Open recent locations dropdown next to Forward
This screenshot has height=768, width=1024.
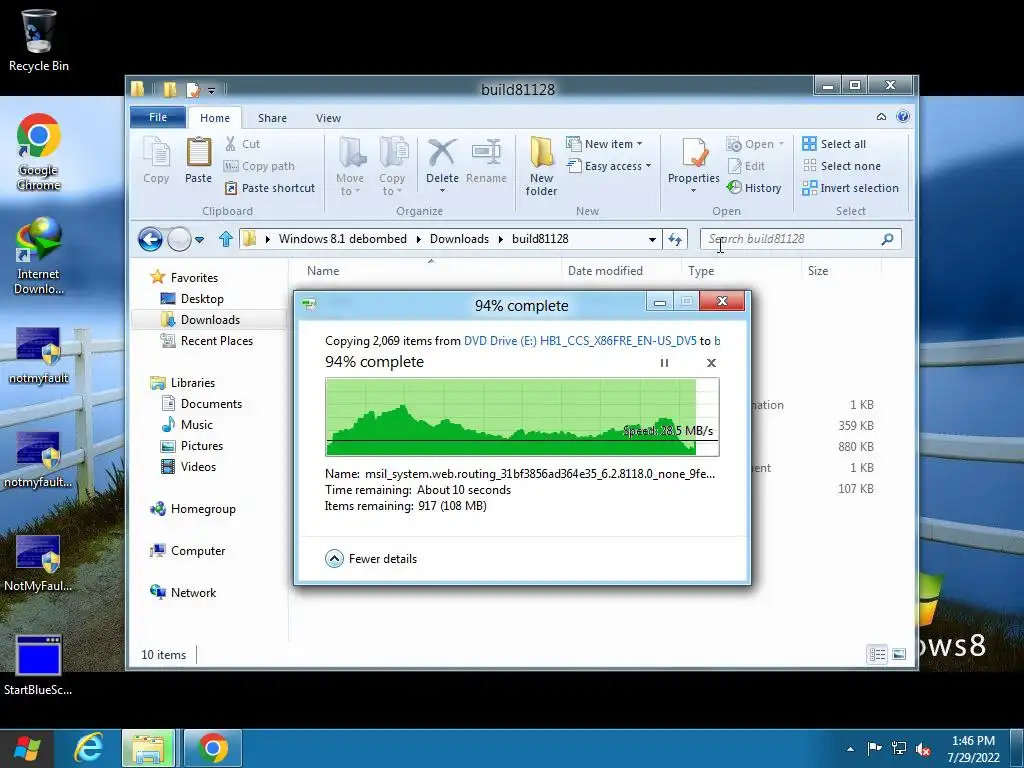[200, 240]
